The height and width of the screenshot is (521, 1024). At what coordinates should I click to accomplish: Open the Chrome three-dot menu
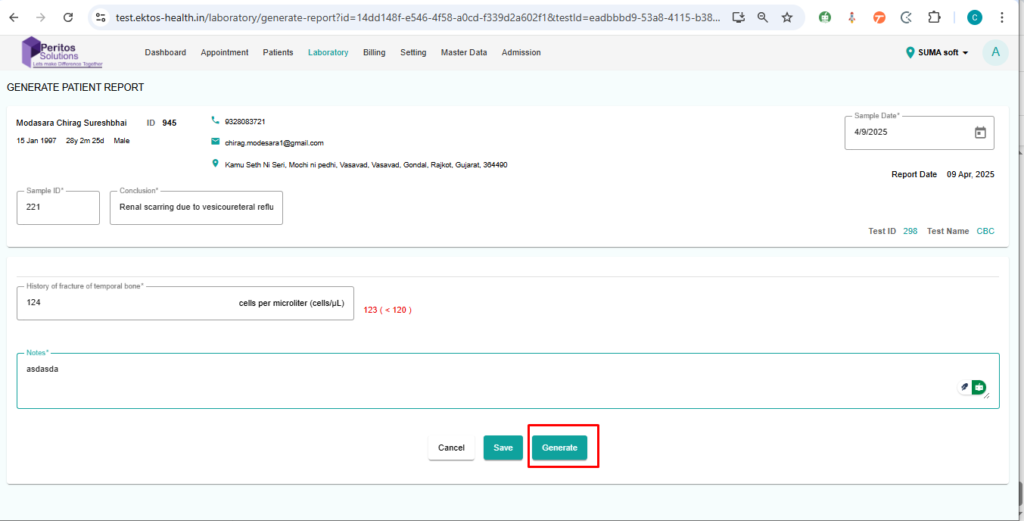tap(1001, 18)
